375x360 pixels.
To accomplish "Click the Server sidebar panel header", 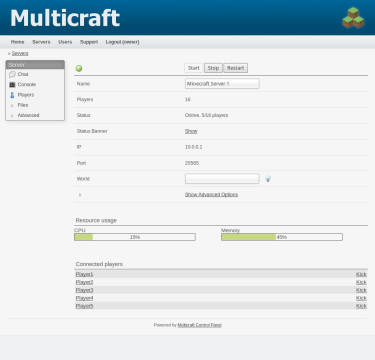I will (x=35, y=65).
